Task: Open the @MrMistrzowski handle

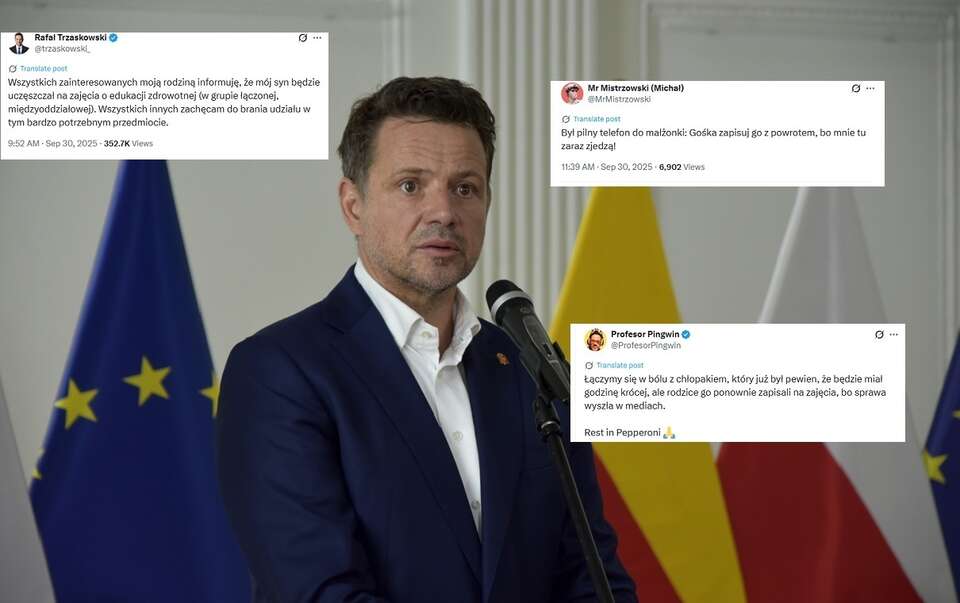Action: (x=619, y=99)
